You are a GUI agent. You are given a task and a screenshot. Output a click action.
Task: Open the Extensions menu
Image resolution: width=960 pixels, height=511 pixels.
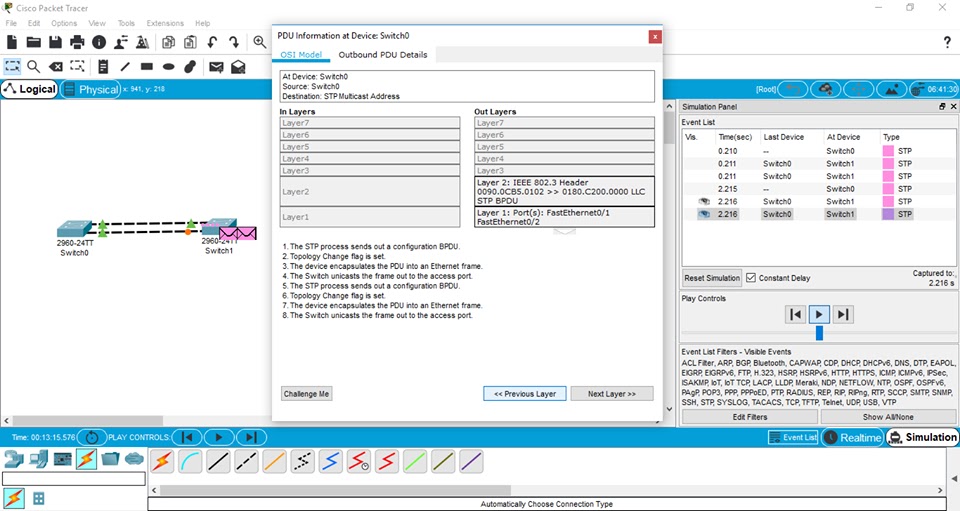click(x=165, y=23)
